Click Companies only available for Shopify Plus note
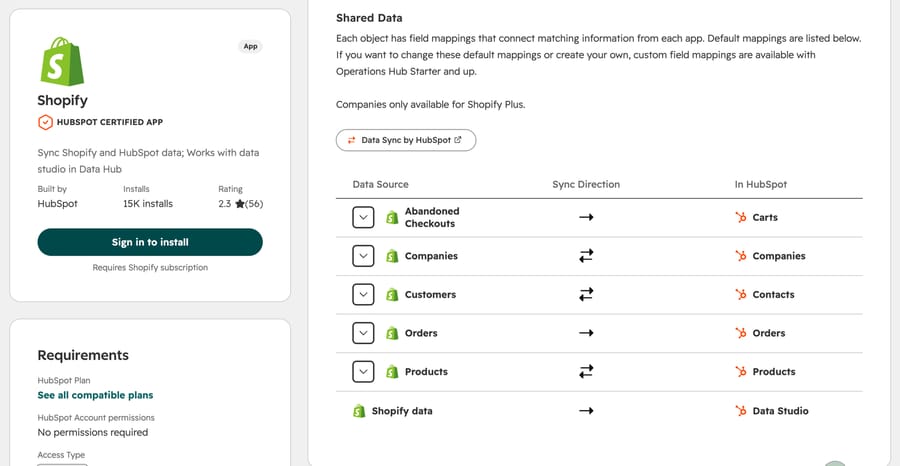900x466 pixels. pyautogui.click(x=430, y=105)
